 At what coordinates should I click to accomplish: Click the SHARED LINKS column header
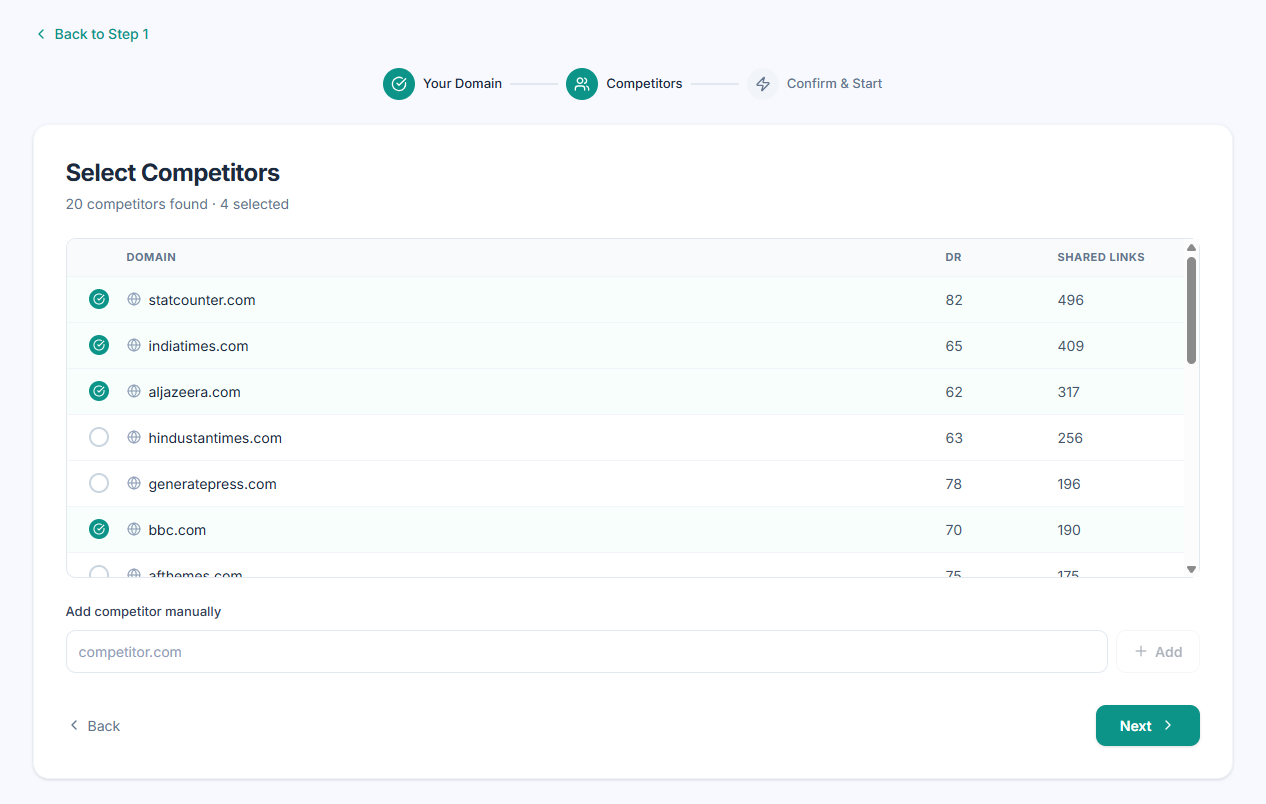(1101, 257)
